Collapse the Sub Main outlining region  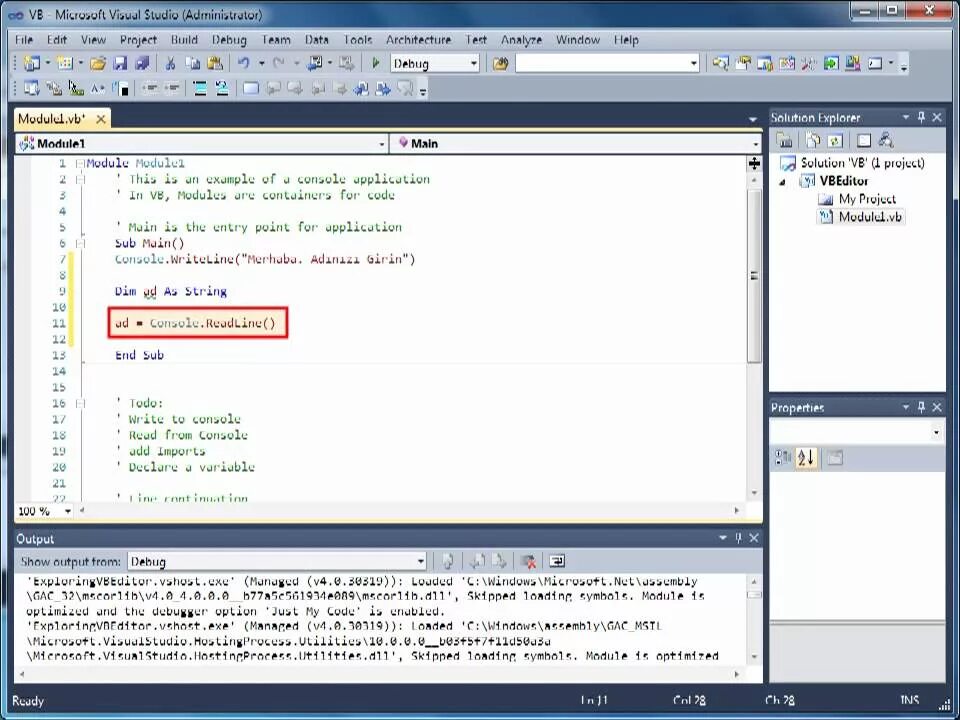[80, 243]
